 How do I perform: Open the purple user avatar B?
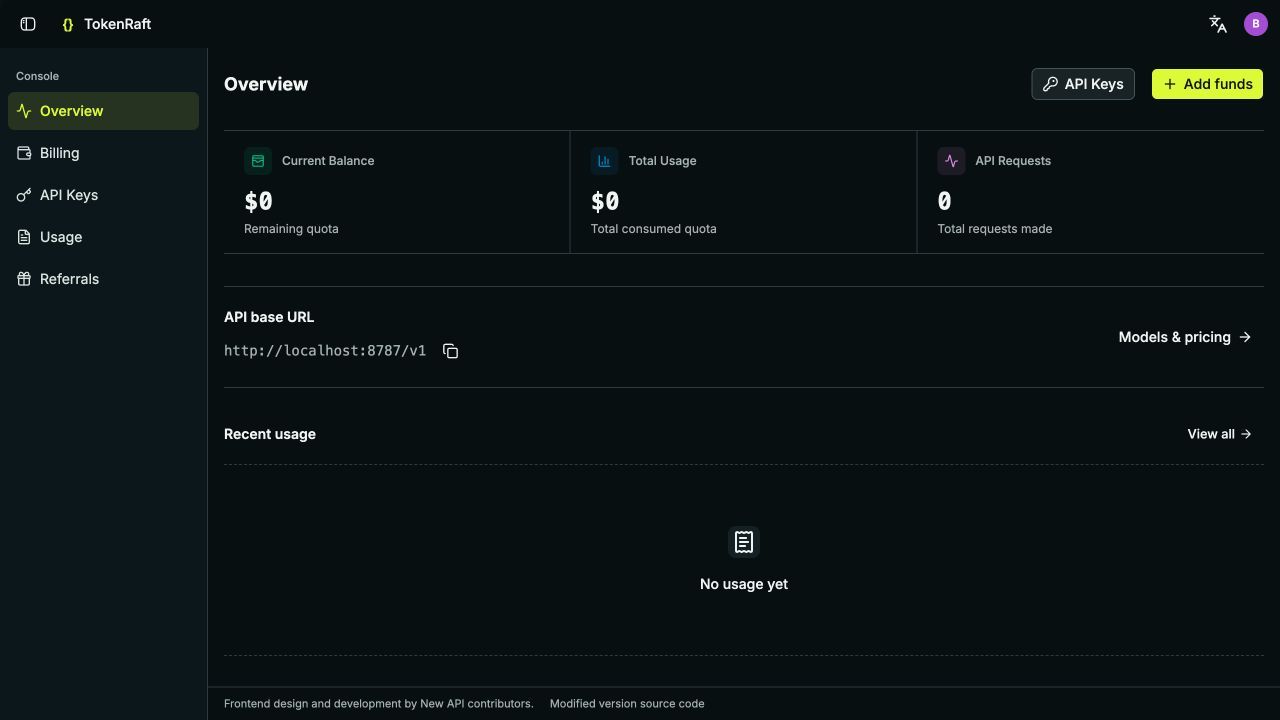click(1256, 24)
